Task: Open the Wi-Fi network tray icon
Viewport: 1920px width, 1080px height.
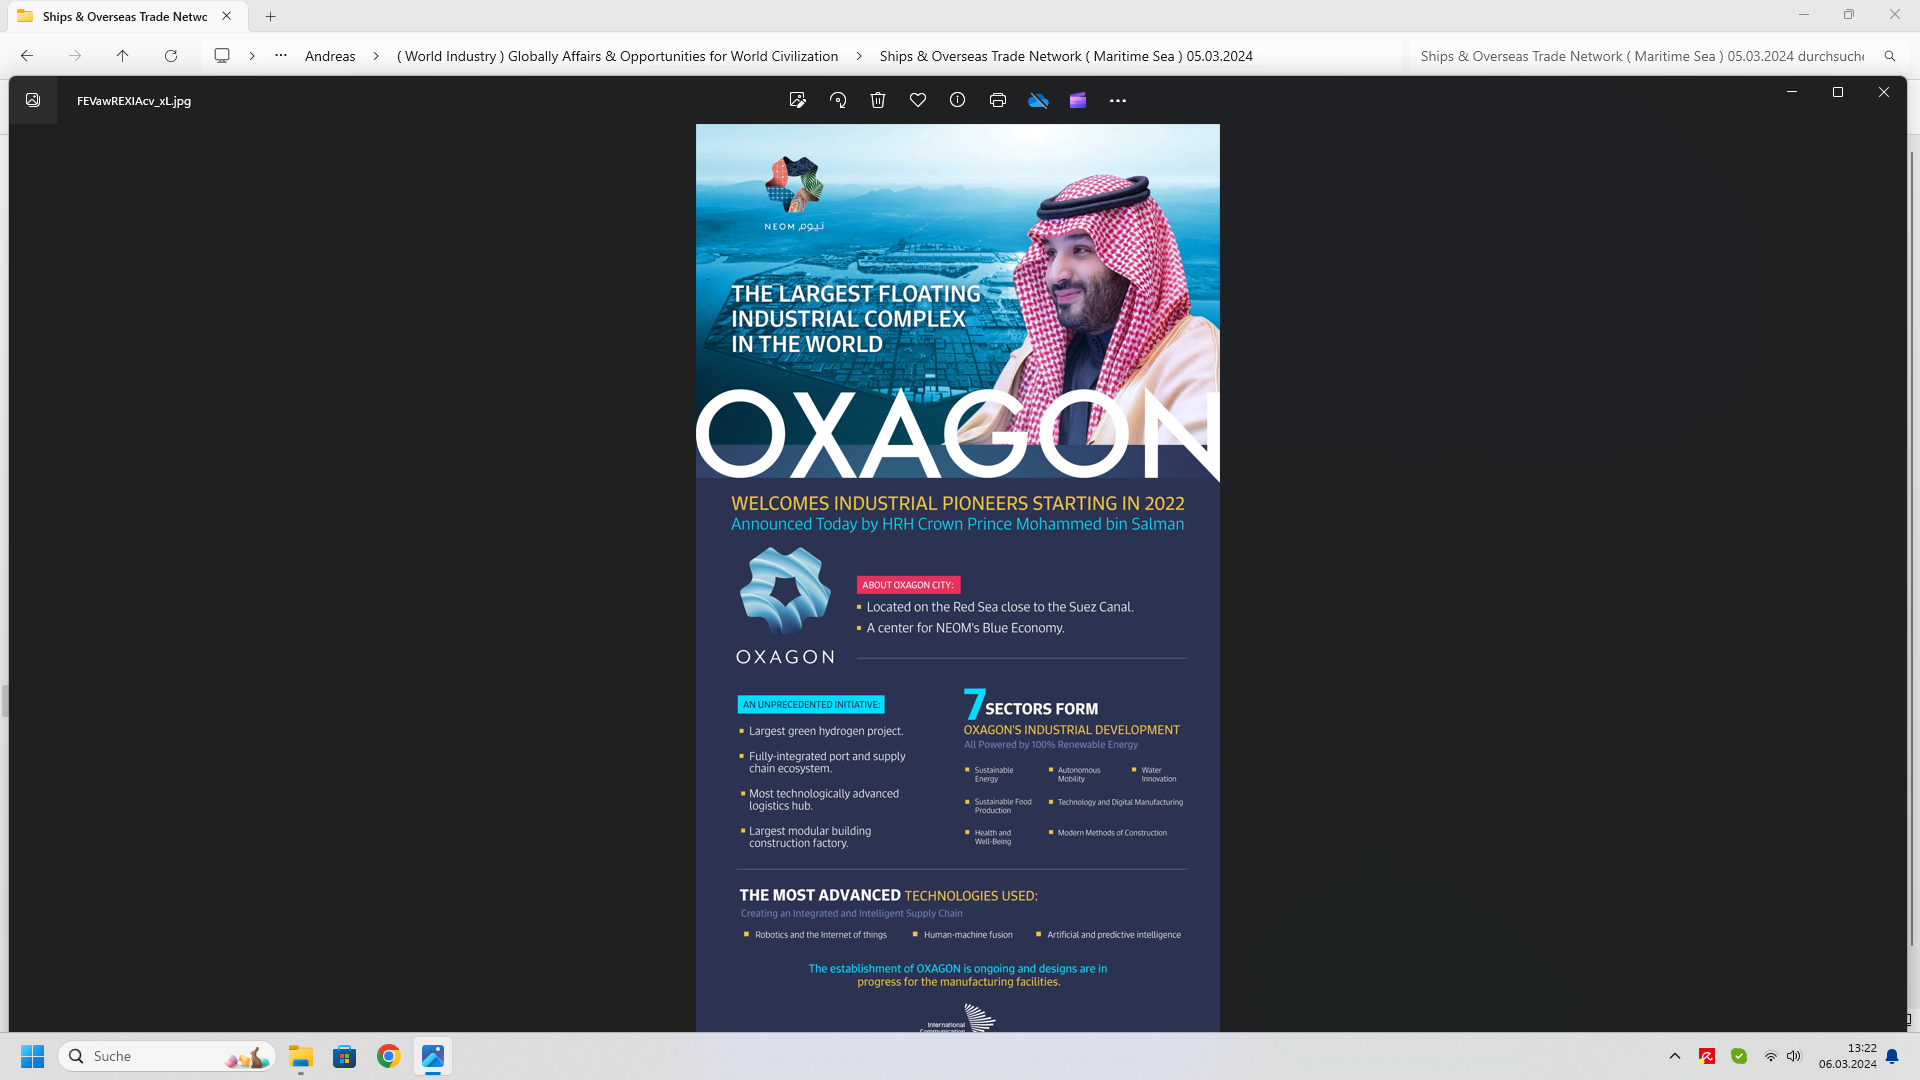Action: click(1770, 1056)
